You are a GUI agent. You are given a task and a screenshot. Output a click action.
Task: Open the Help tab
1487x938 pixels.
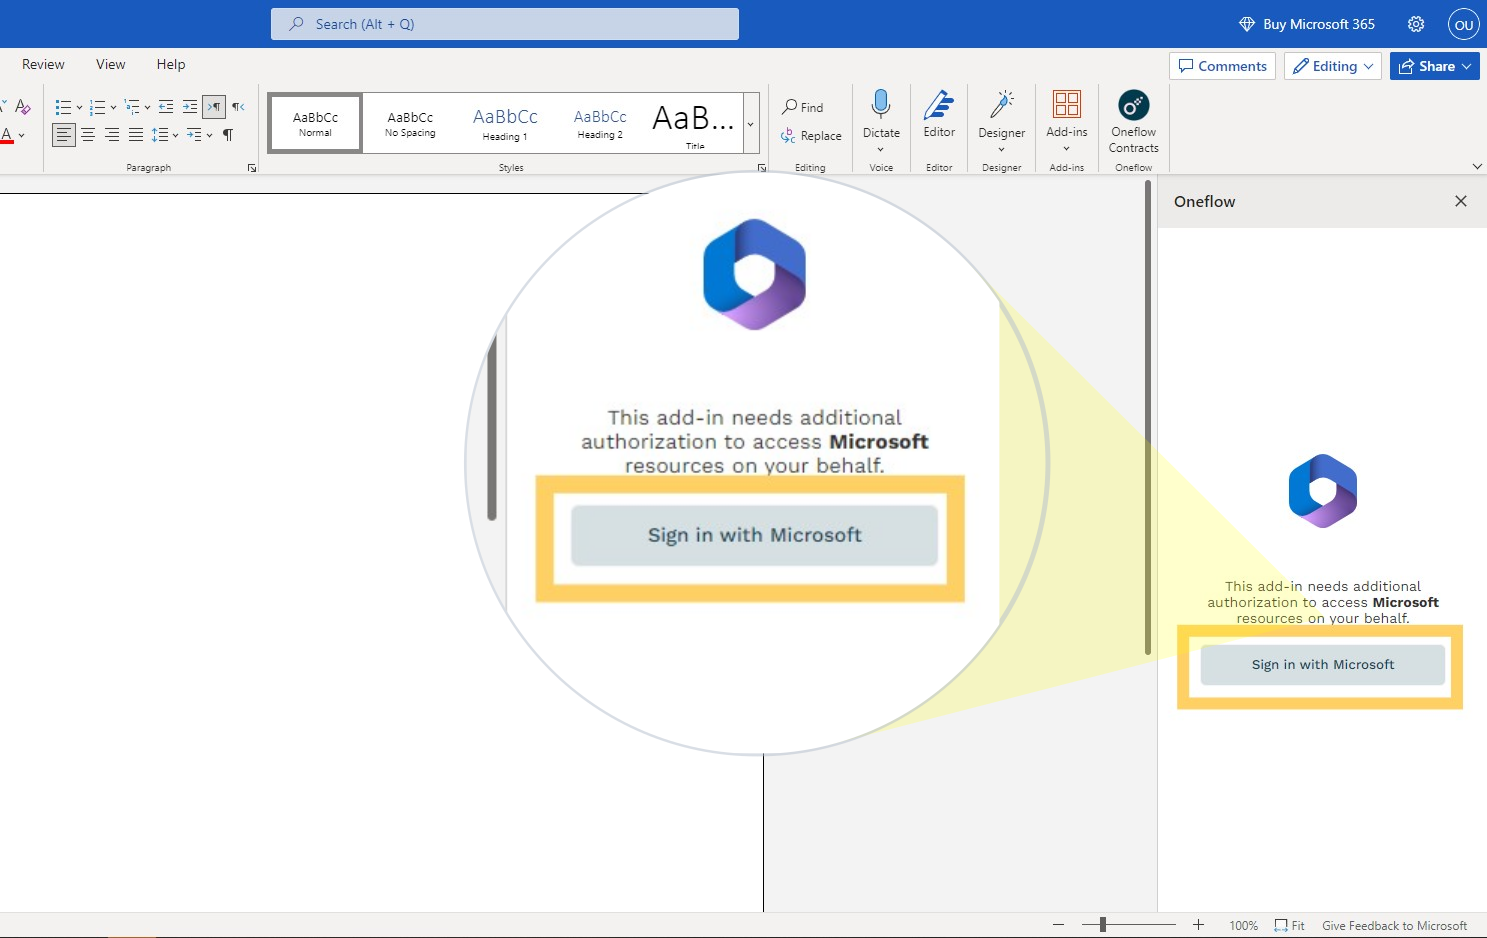(171, 64)
